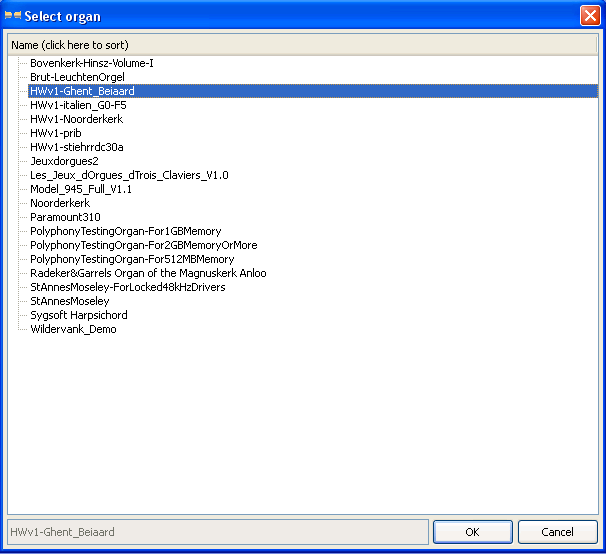Select HWv1-stiehrrdc30a organ
606x554 pixels.
77,147
